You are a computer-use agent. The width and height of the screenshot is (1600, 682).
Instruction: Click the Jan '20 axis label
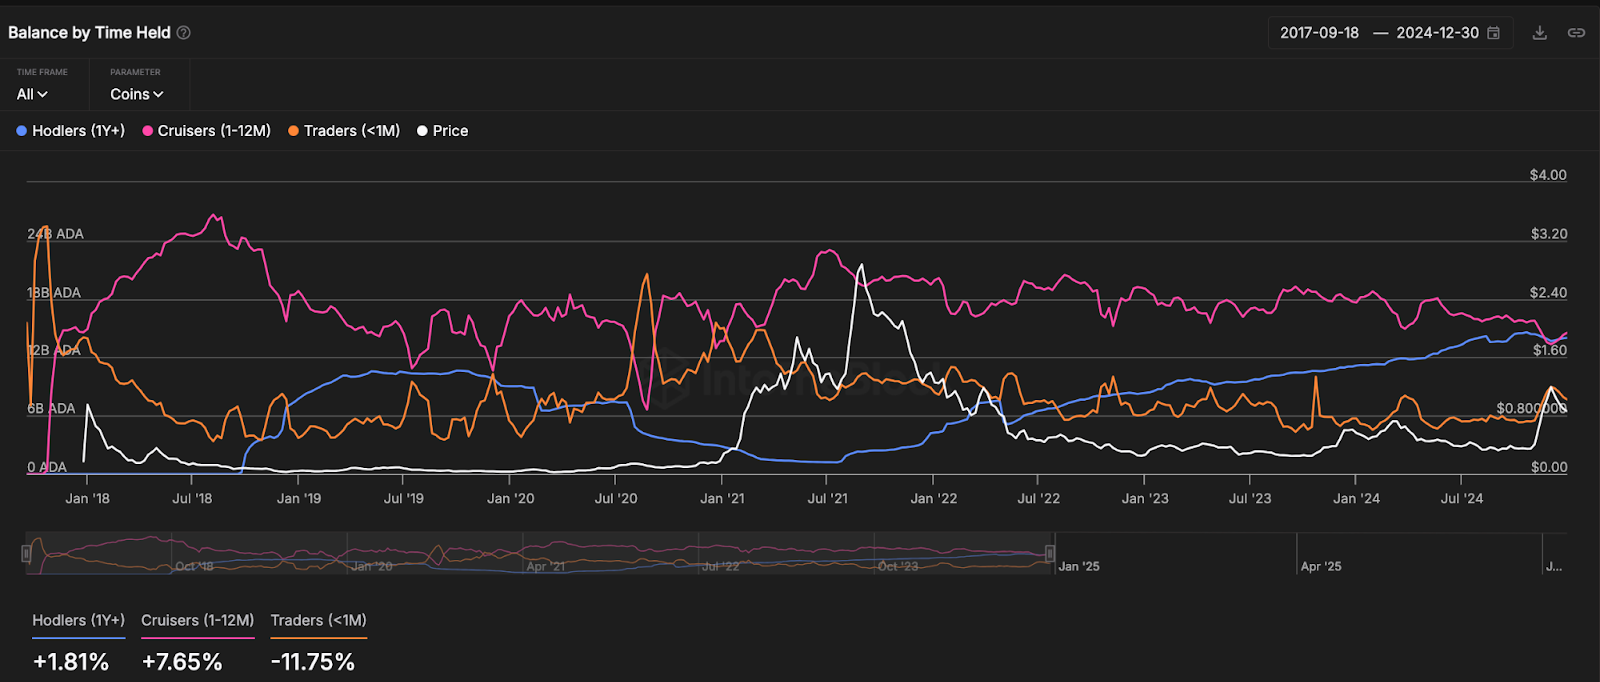[511, 498]
